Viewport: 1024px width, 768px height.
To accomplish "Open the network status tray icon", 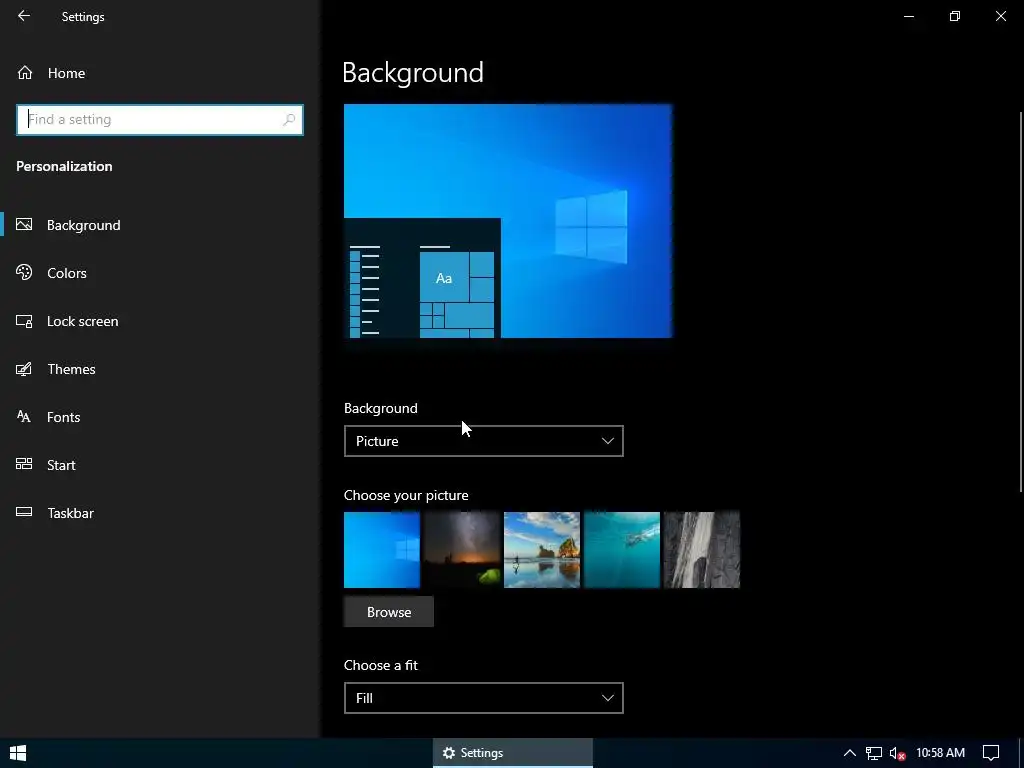I will click(x=874, y=754).
